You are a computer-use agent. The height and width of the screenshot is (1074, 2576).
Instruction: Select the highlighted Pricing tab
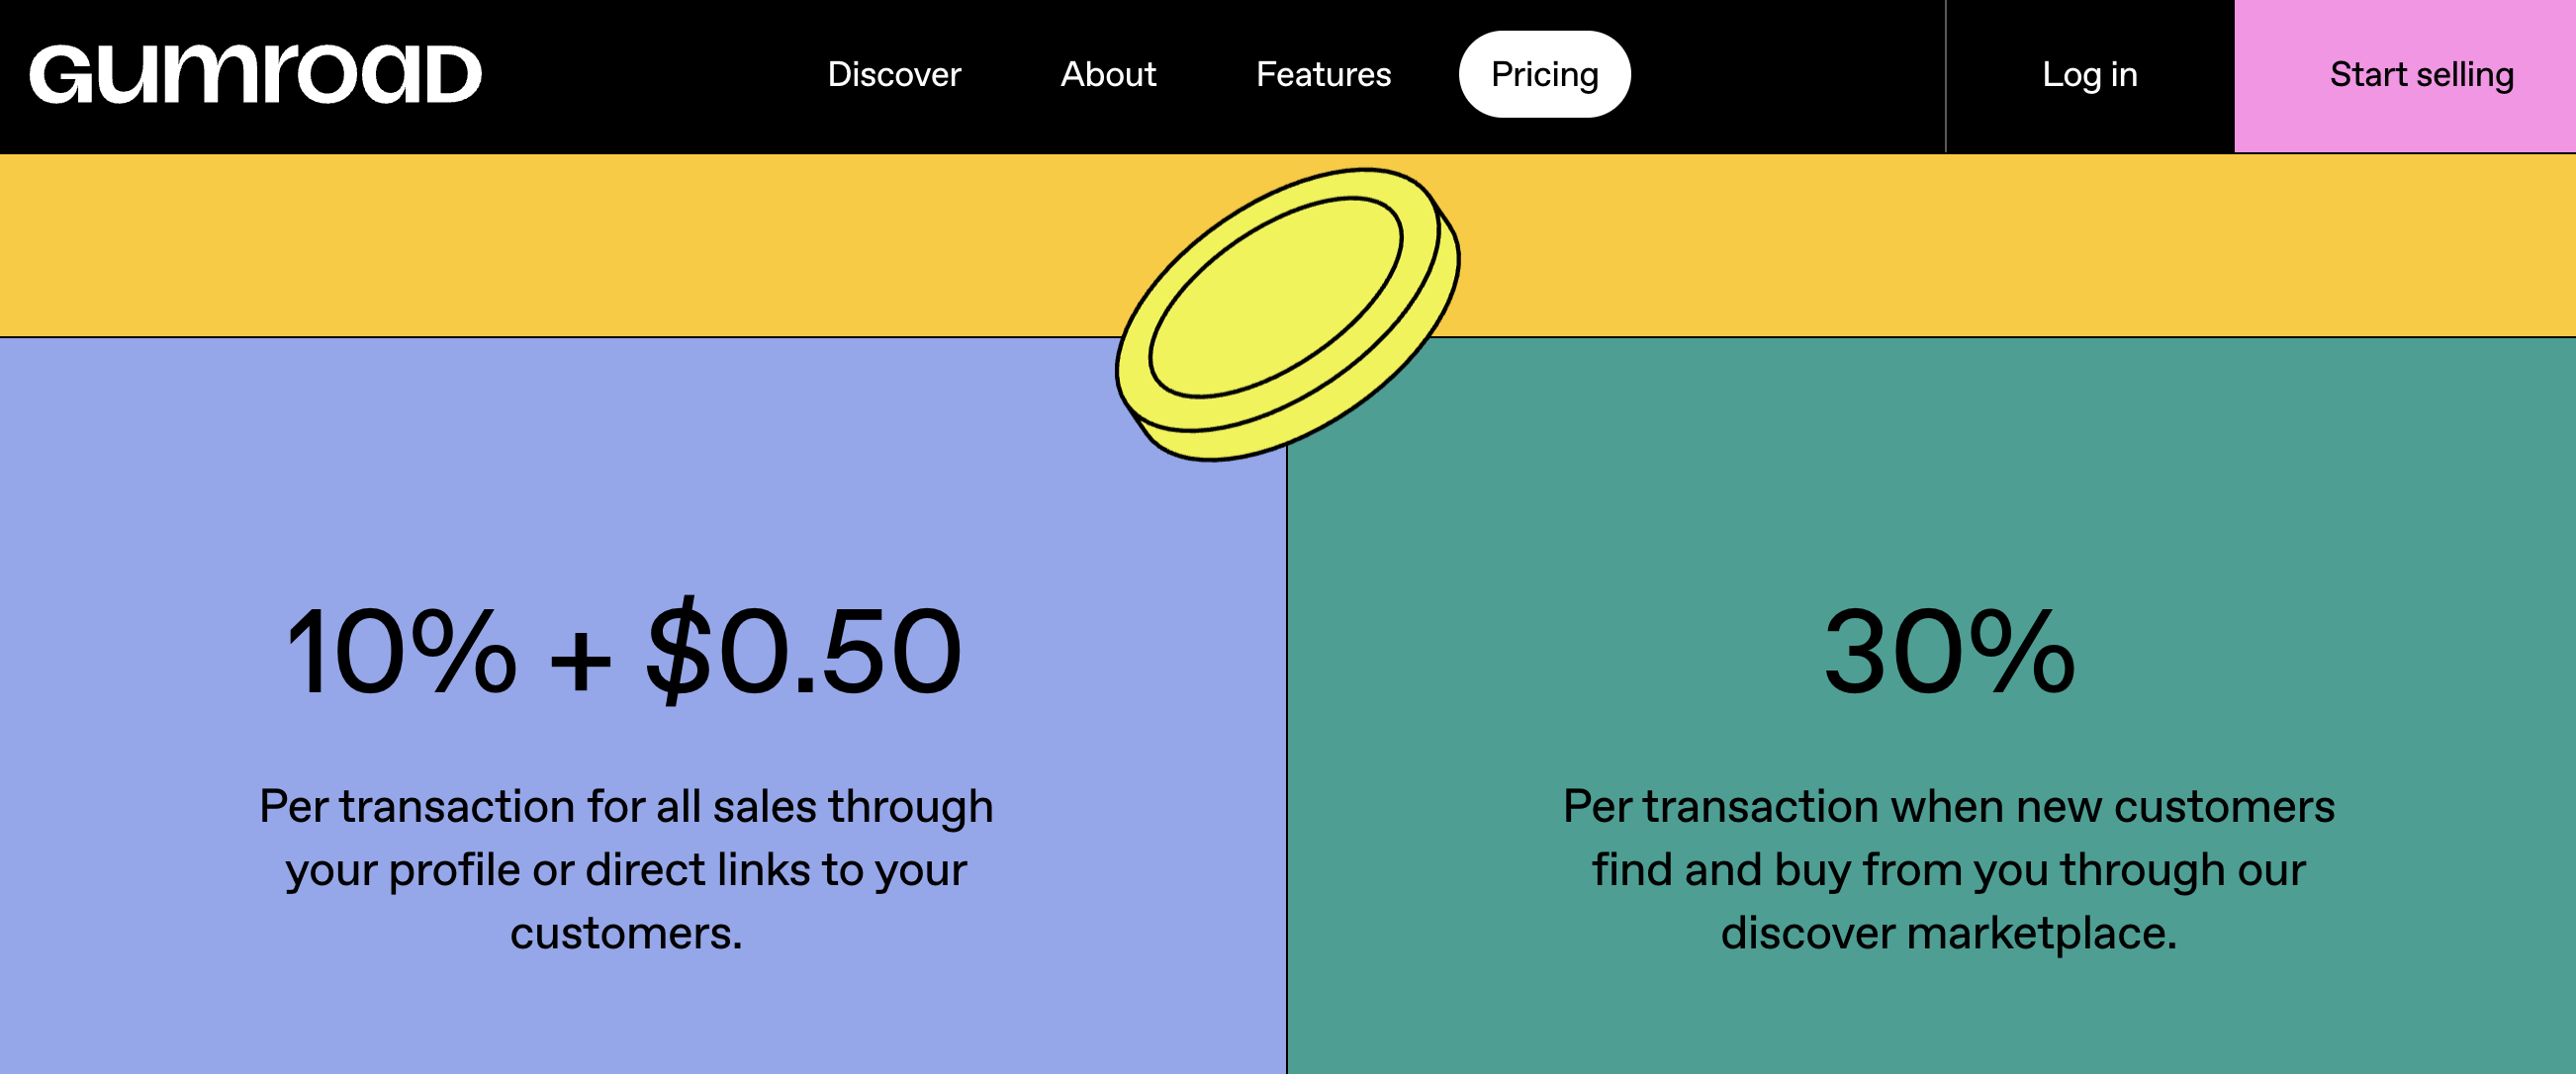[1544, 75]
